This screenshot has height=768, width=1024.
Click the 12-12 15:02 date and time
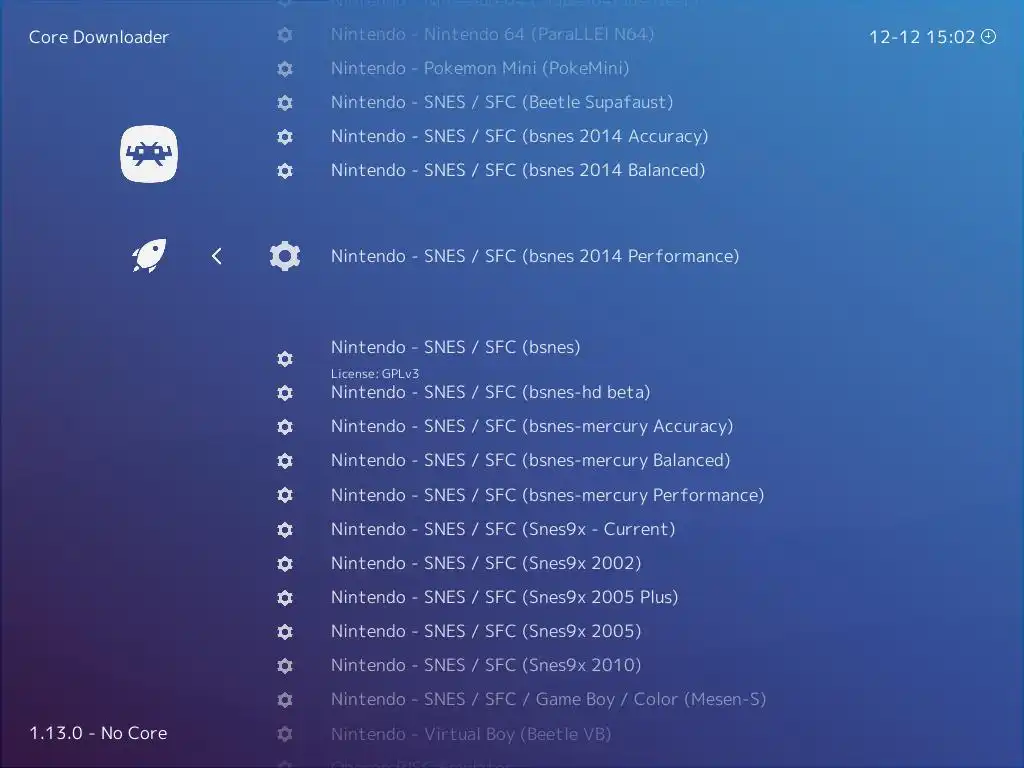point(921,37)
